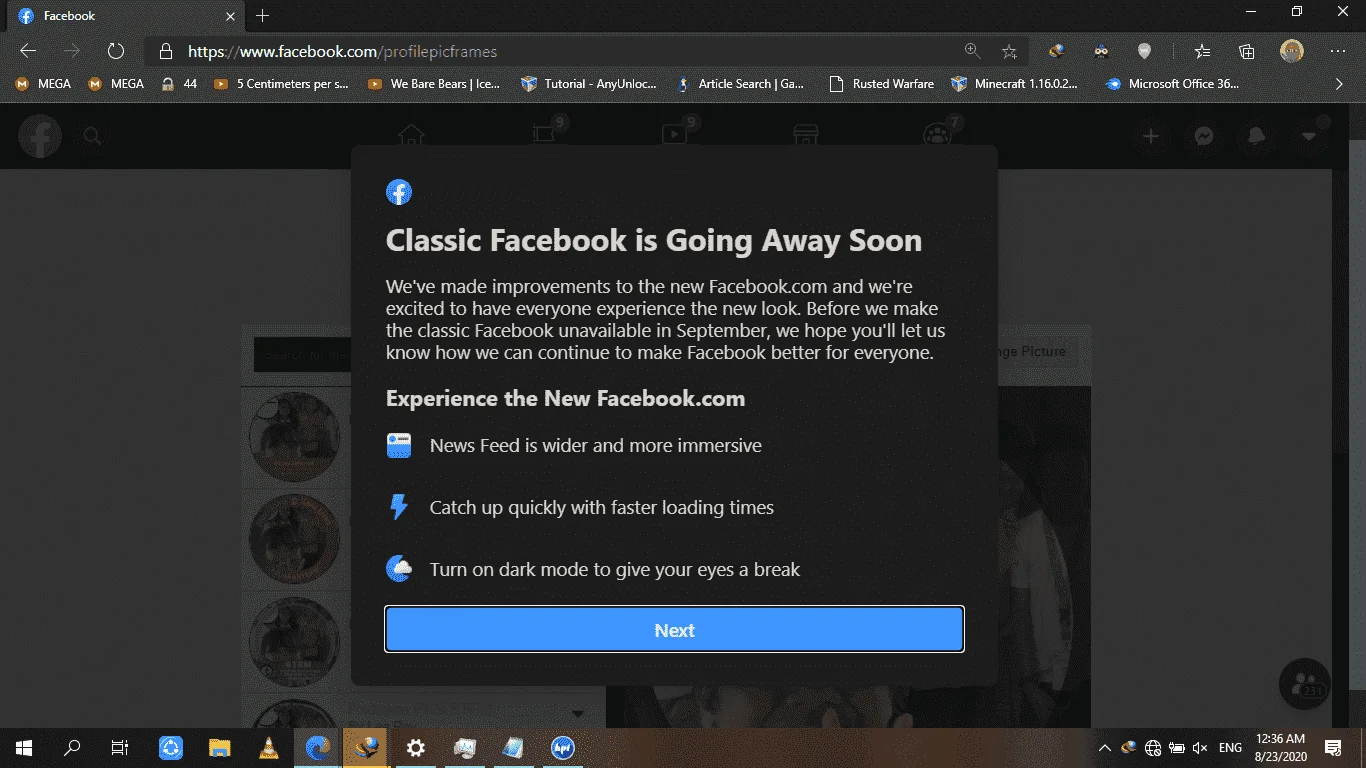The height and width of the screenshot is (768, 1366).
Task: Select the Facebook tab
Action: [125, 16]
